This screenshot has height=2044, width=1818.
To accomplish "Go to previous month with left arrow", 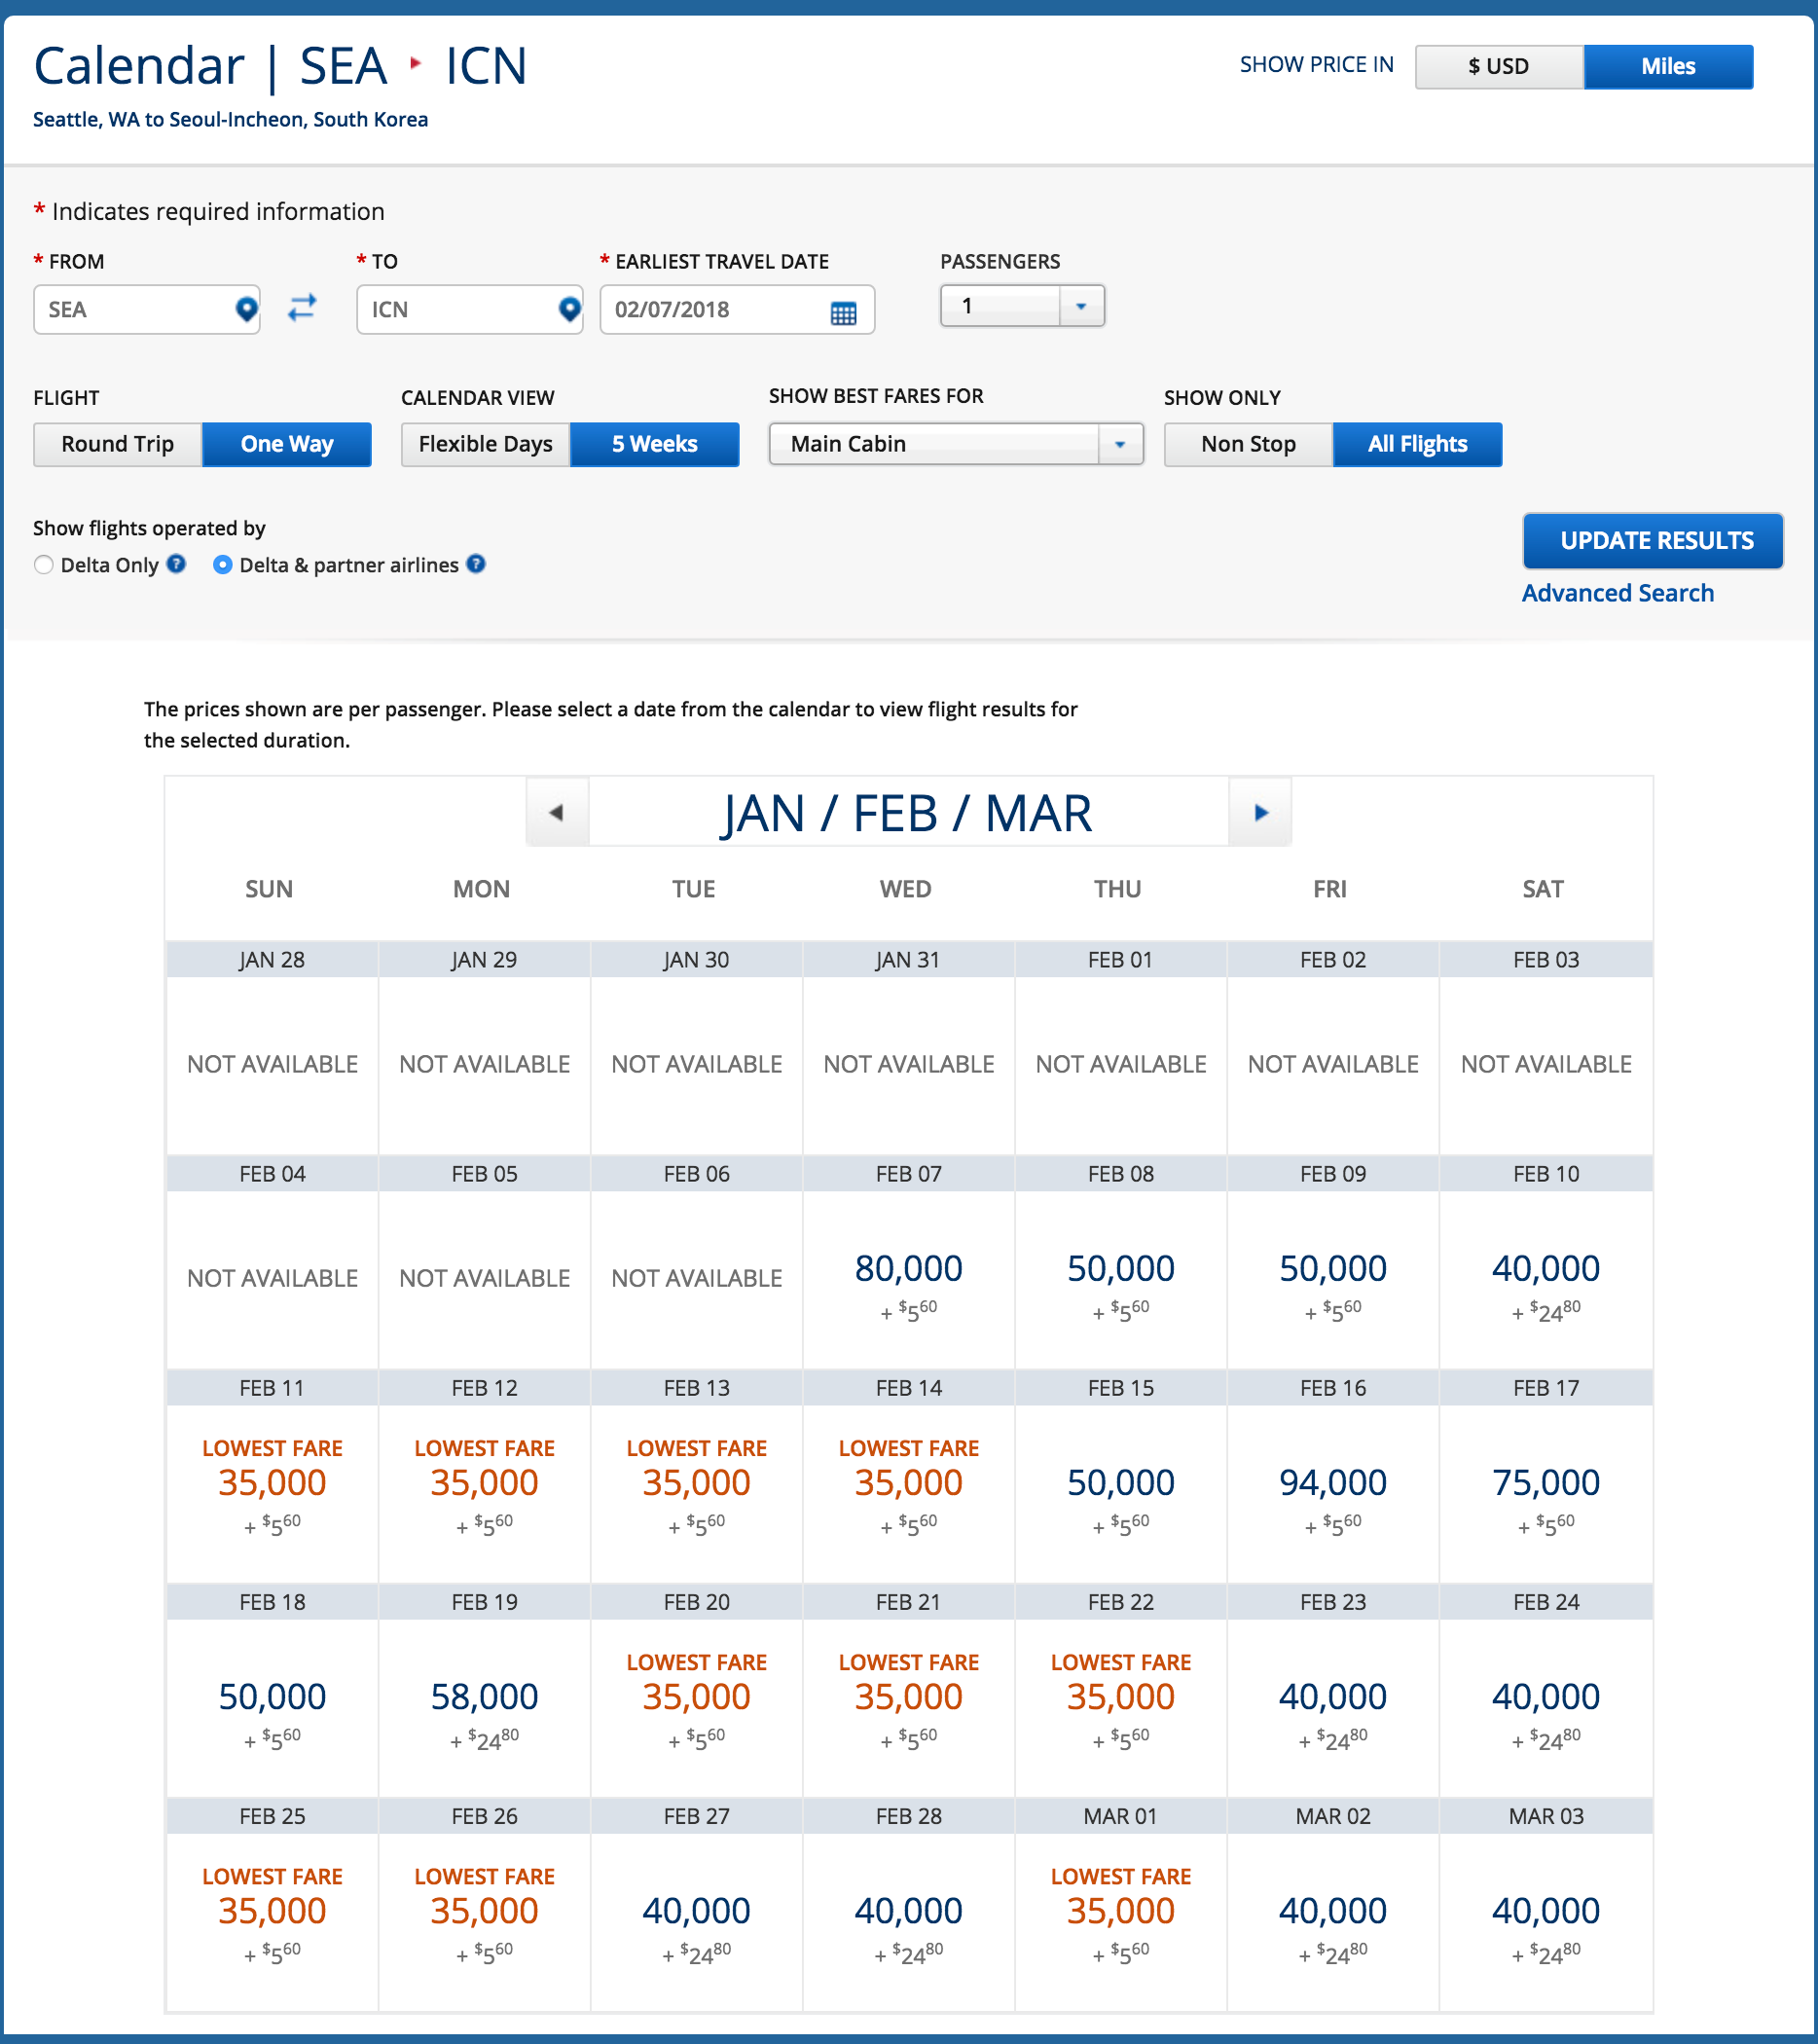I will 557,812.
